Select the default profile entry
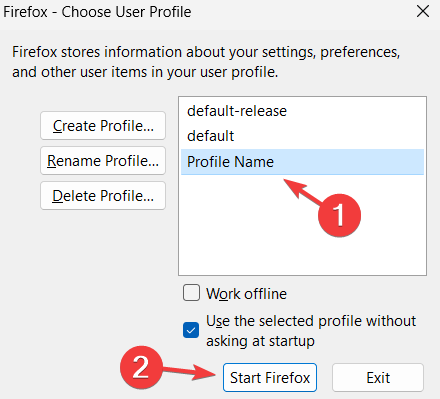The width and height of the screenshot is (440, 399). pyautogui.click(x=302, y=136)
